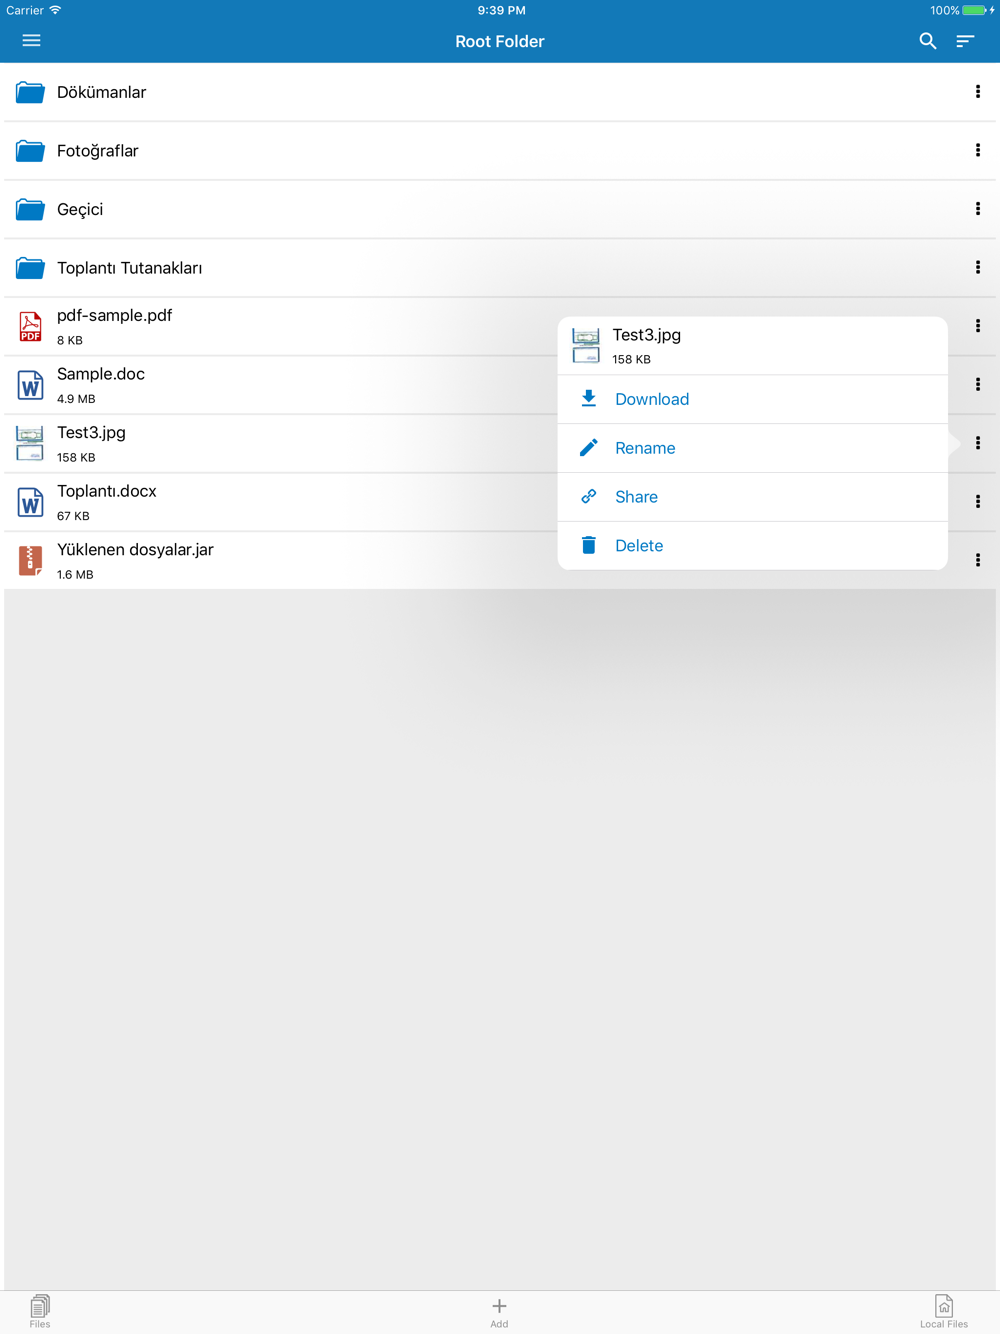This screenshot has height=1334, width=1000.
Task: Click the archive icon for Yüklenen dosyalar.jar
Action: 30,560
